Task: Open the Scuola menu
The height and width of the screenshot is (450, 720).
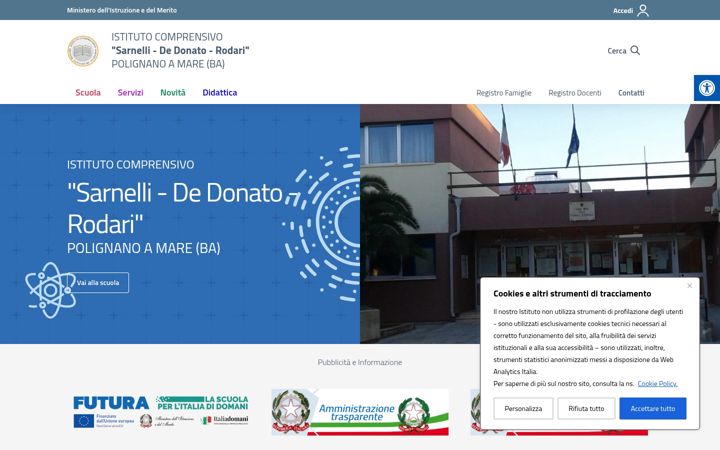Action: tap(88, 92)
